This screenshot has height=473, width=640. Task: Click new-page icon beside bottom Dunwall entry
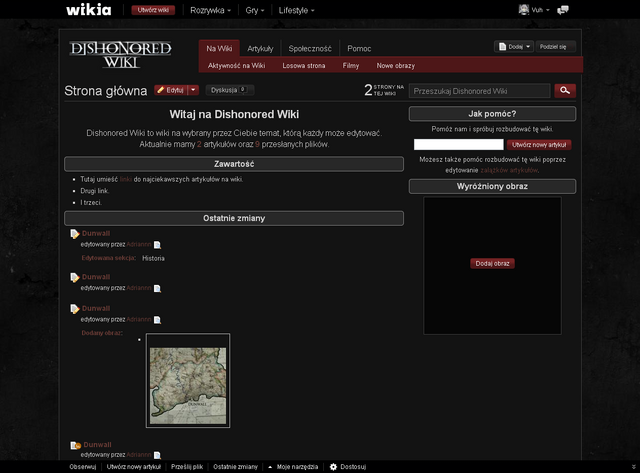[x=76, y=445]
